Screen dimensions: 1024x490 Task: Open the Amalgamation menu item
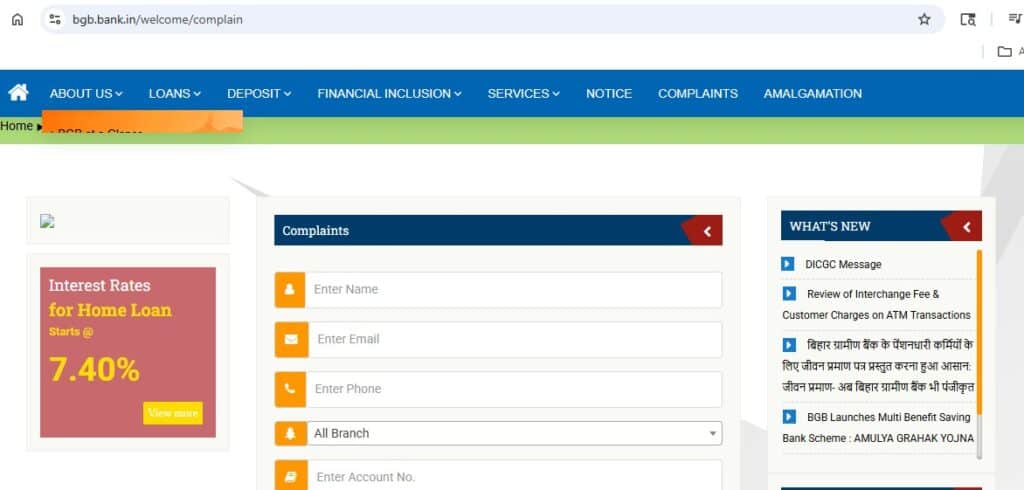[x=812, y=93]
